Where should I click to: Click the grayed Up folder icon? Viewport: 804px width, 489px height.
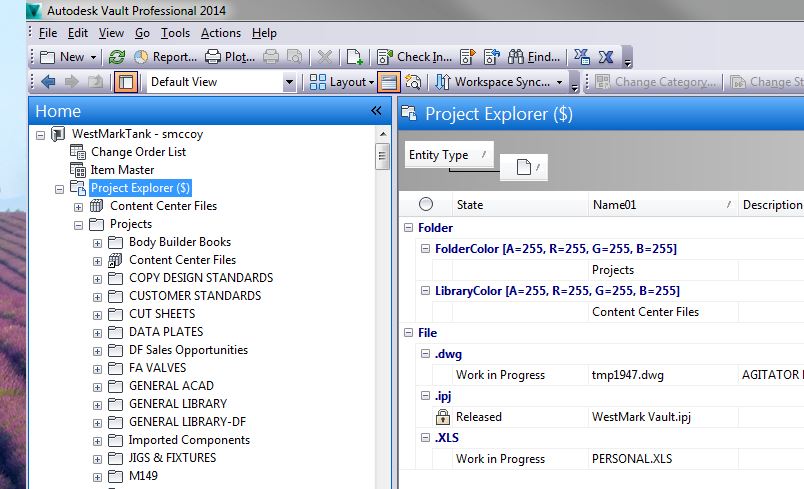[x=95, y=82]
